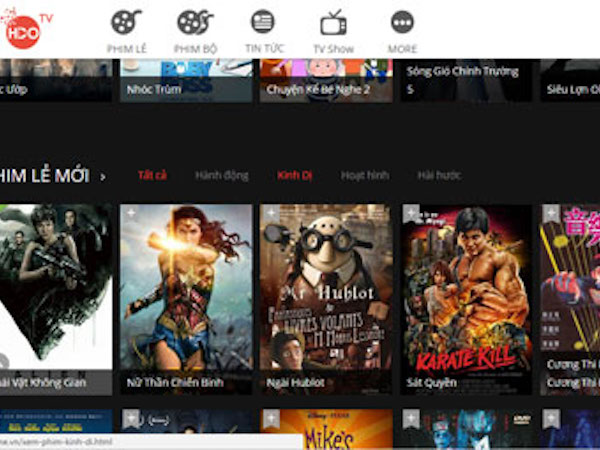Click the HDO TV logo
The width and height of the screenshot is (600, 450).
pos(22,30)
